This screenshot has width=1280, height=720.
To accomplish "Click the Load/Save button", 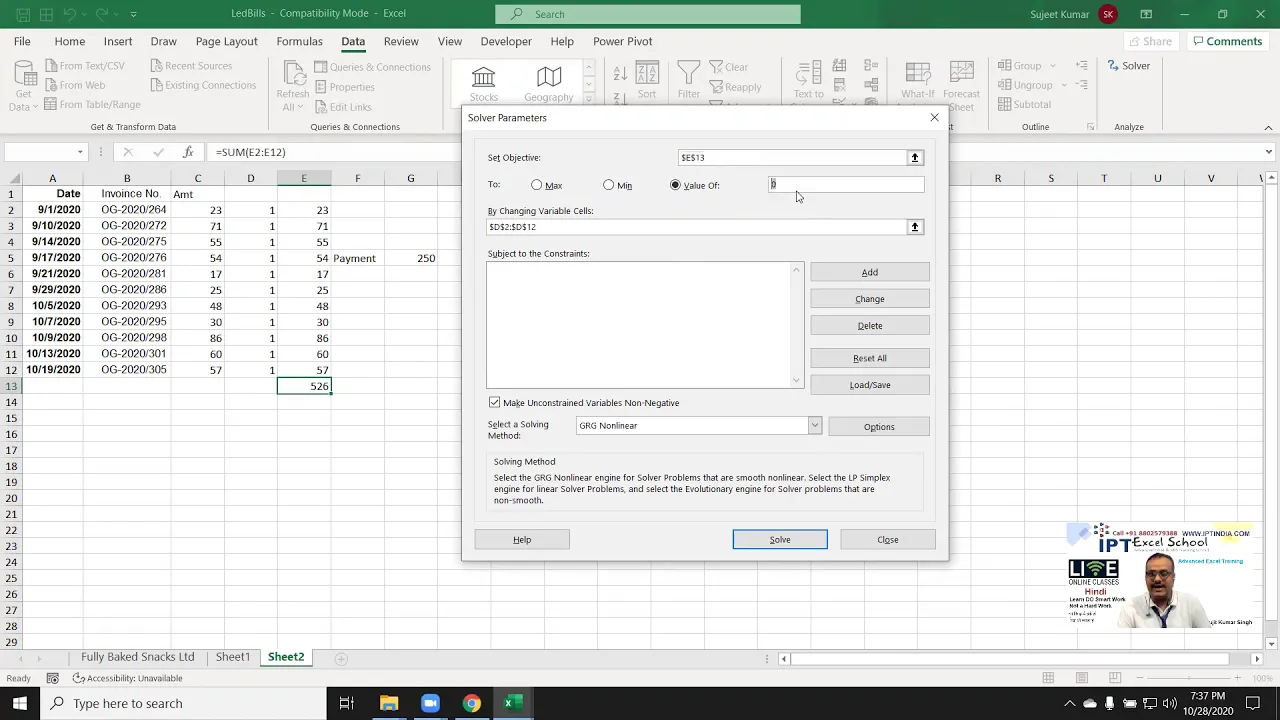I will [x=870, y=385].
